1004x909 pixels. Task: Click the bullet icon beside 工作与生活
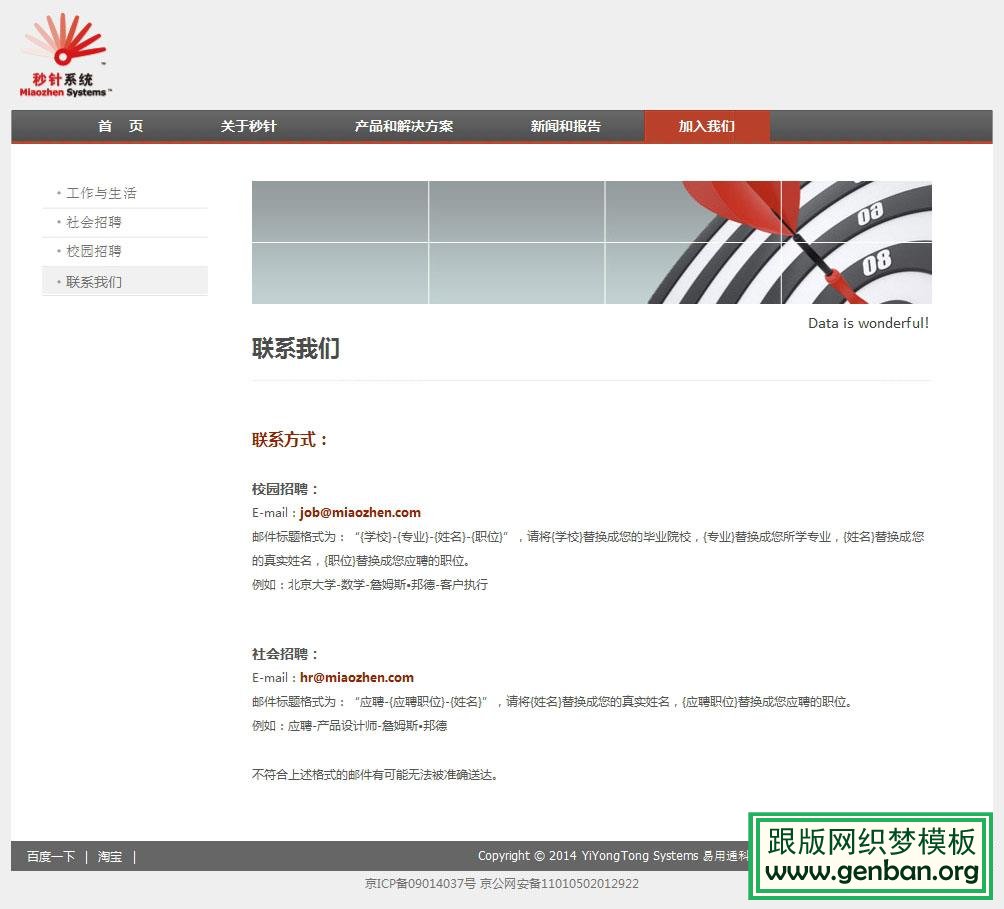pos(58,193)
